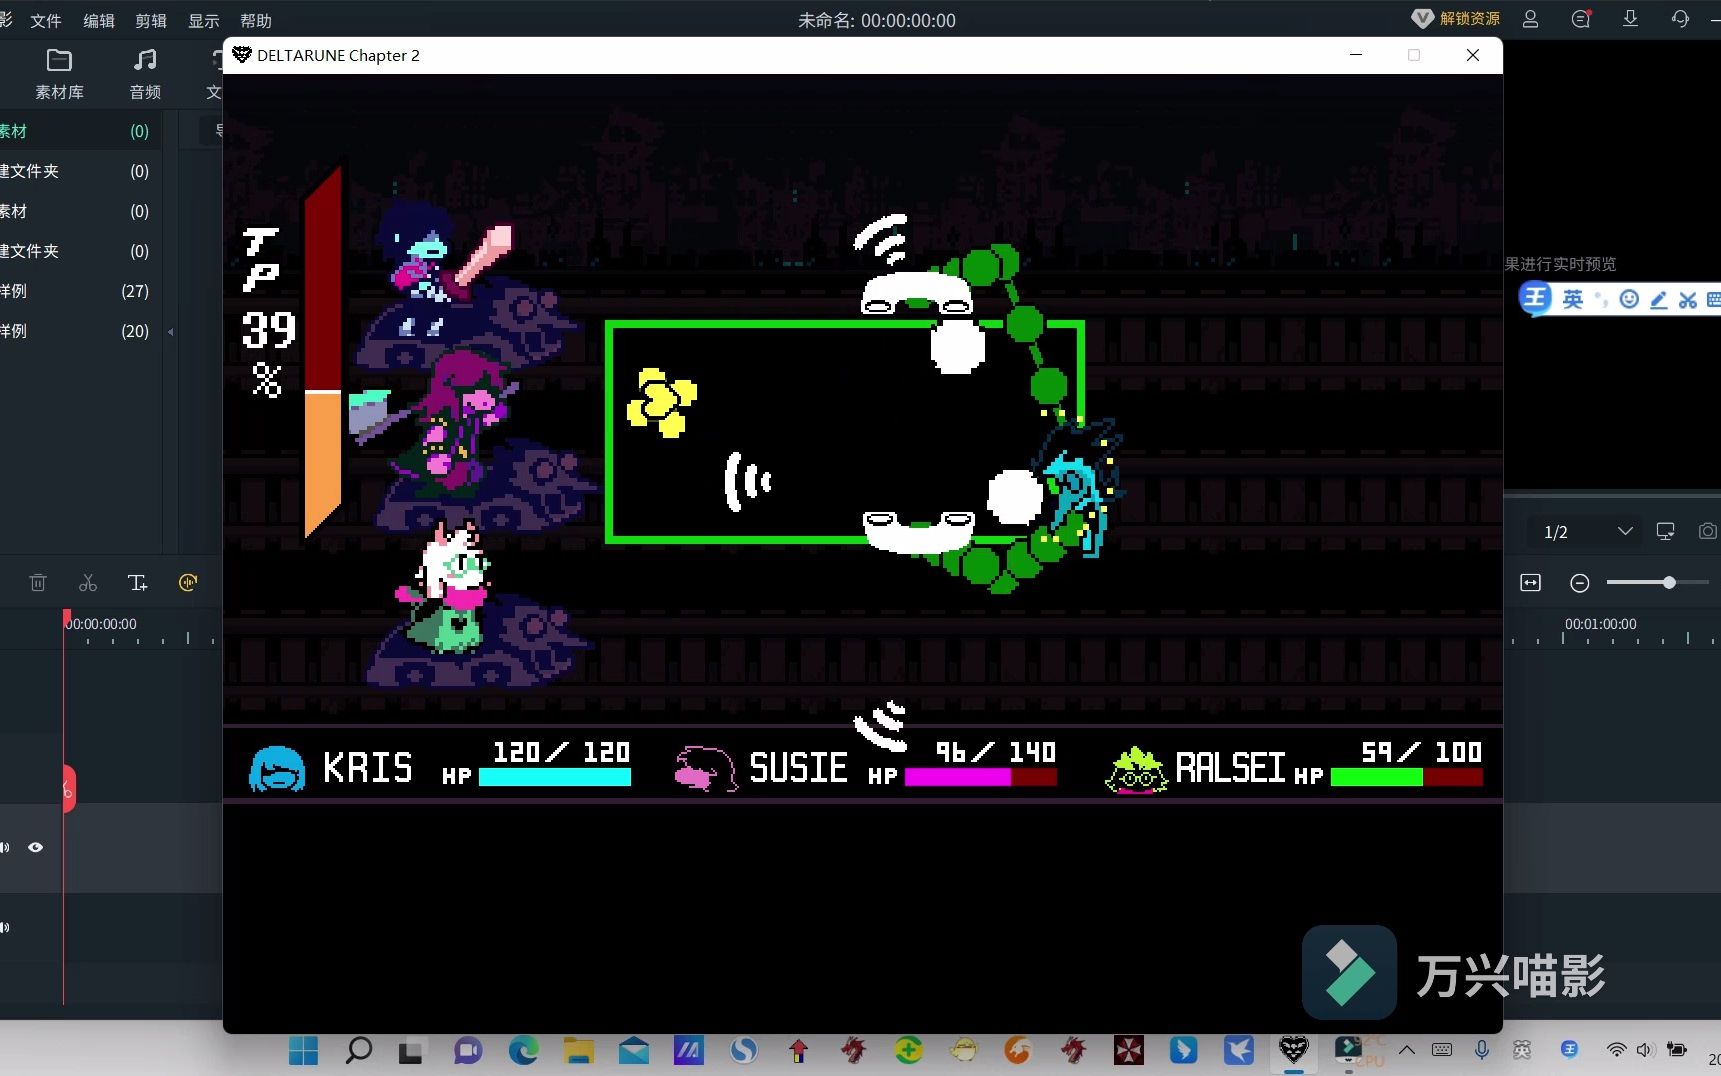Mute the upper track speaker icon
Viewport: 1721px width, 1076px height.
(x=5, y=847)
